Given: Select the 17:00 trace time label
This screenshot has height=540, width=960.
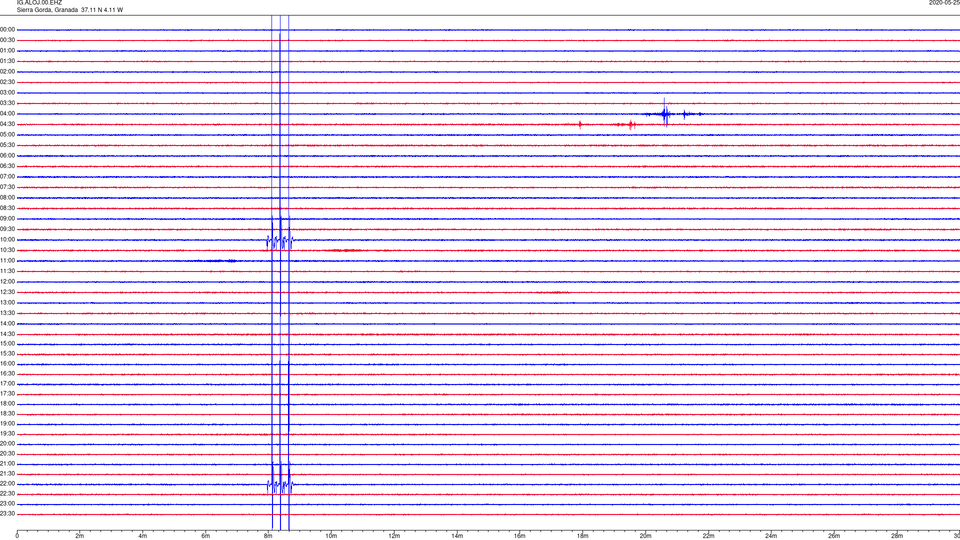Looking at the screenshot, I should tap(7, 384).
